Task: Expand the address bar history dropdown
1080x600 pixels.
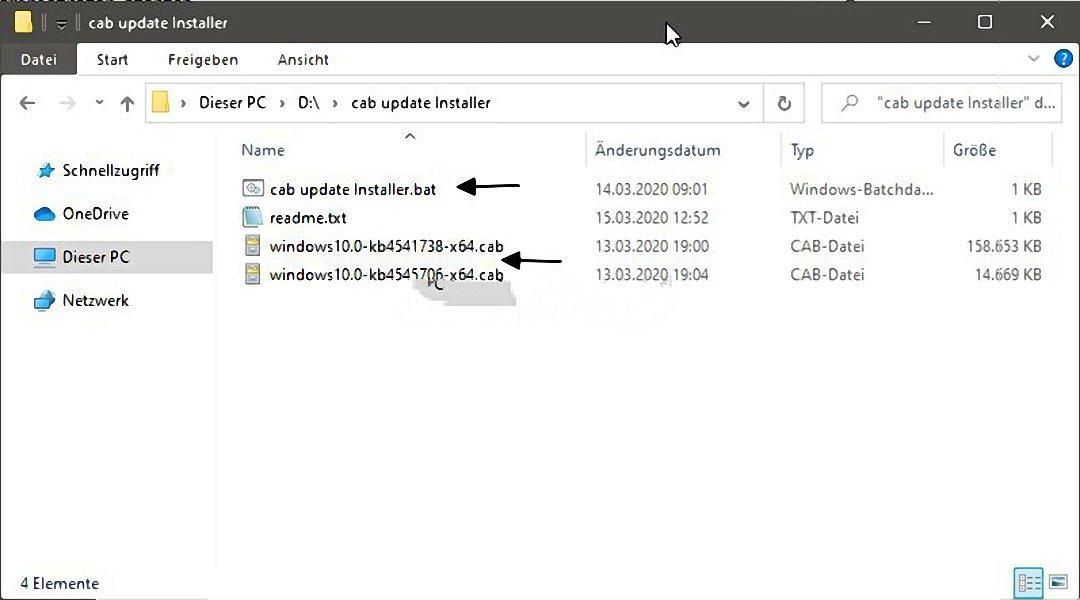Action: point(743,104)
